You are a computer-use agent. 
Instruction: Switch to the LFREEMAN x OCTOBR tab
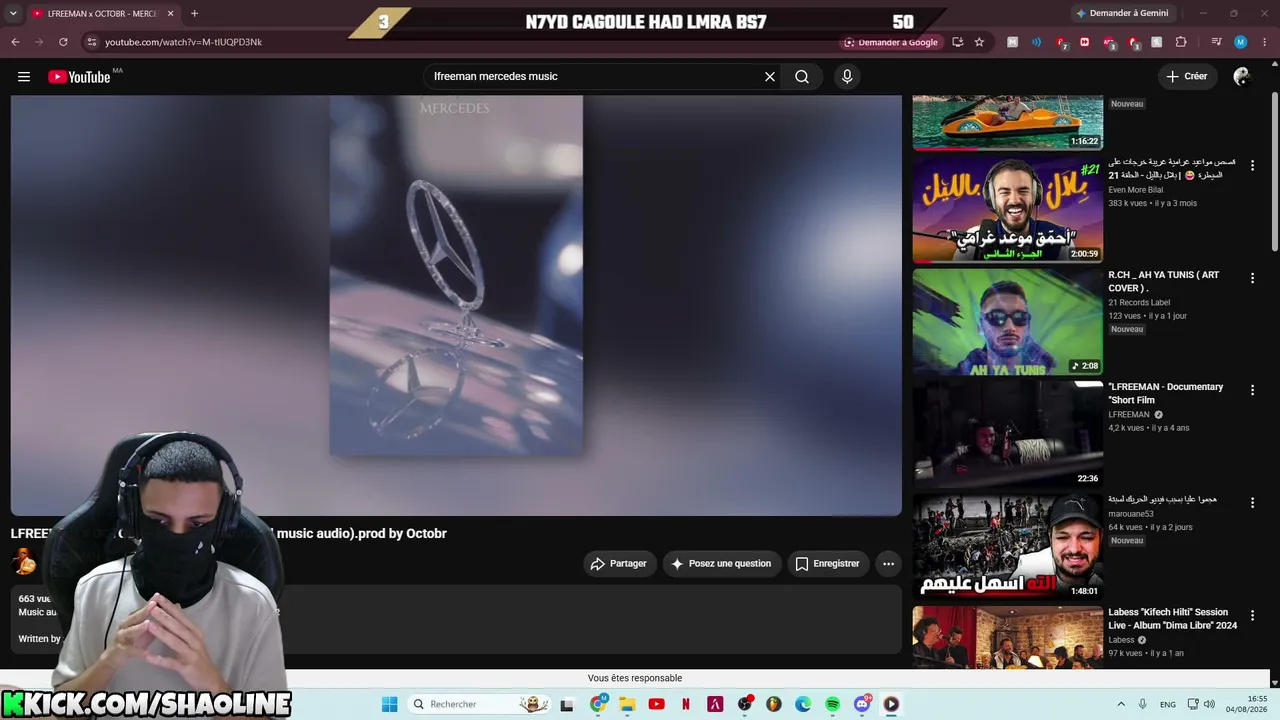[x=101, y=14]
